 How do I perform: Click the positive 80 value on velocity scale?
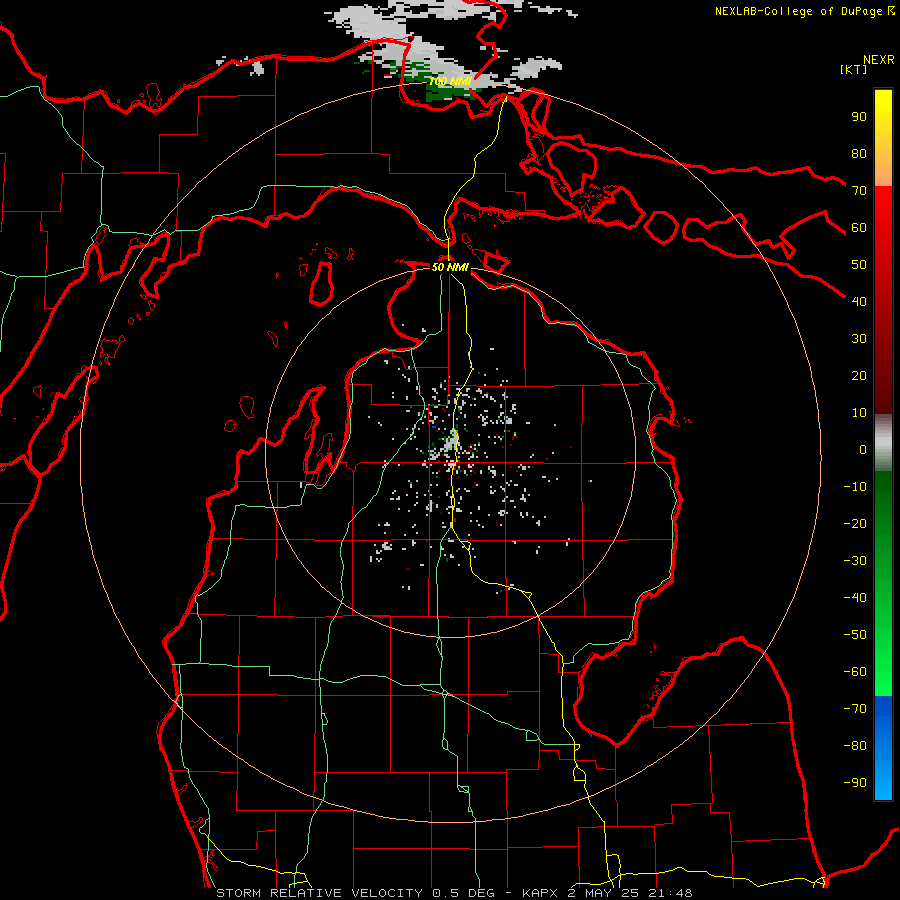tap(859, 154)
